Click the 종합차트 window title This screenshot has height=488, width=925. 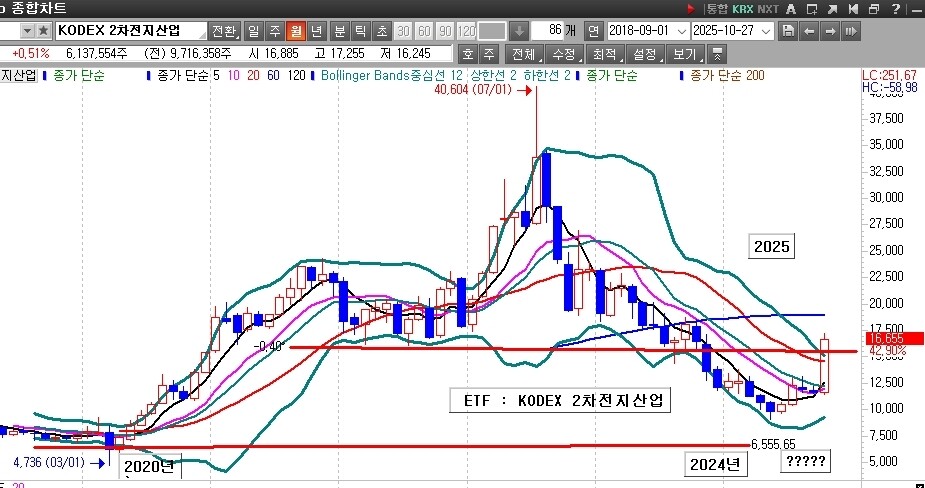[x=39, y=9]
